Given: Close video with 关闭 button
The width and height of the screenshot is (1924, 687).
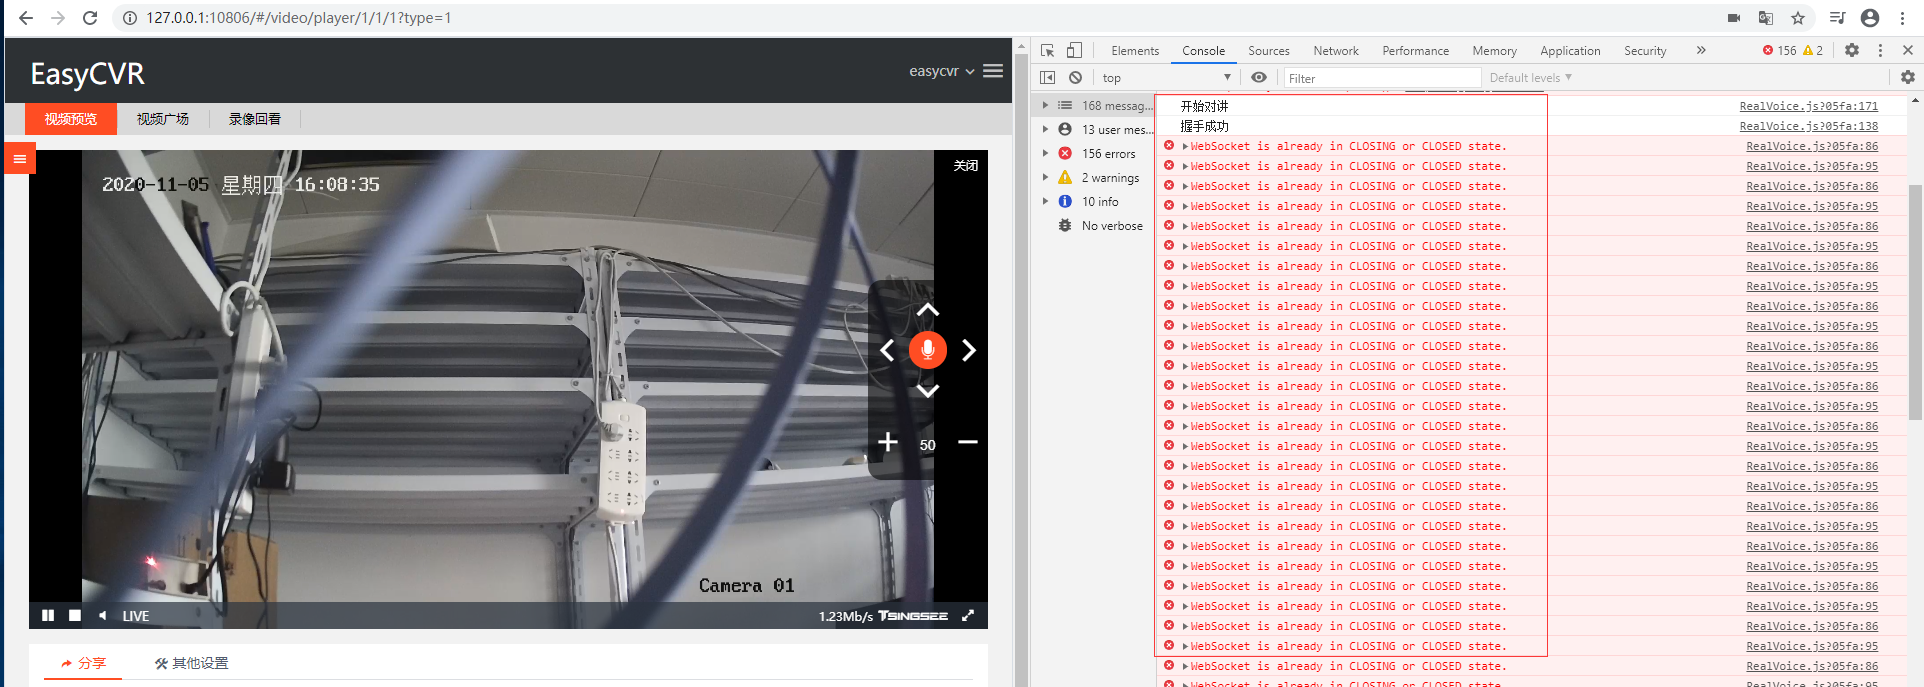Looking at the screenshot, I should click(x=965, y=165).
